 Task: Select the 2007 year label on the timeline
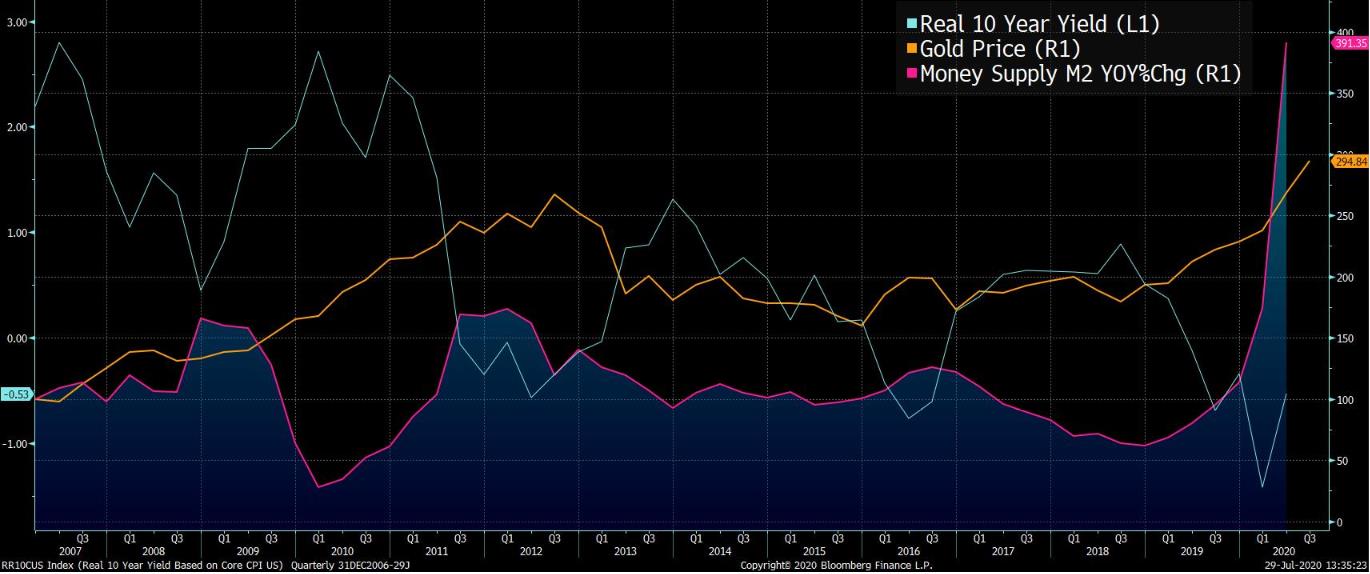[x=70, y=551]
